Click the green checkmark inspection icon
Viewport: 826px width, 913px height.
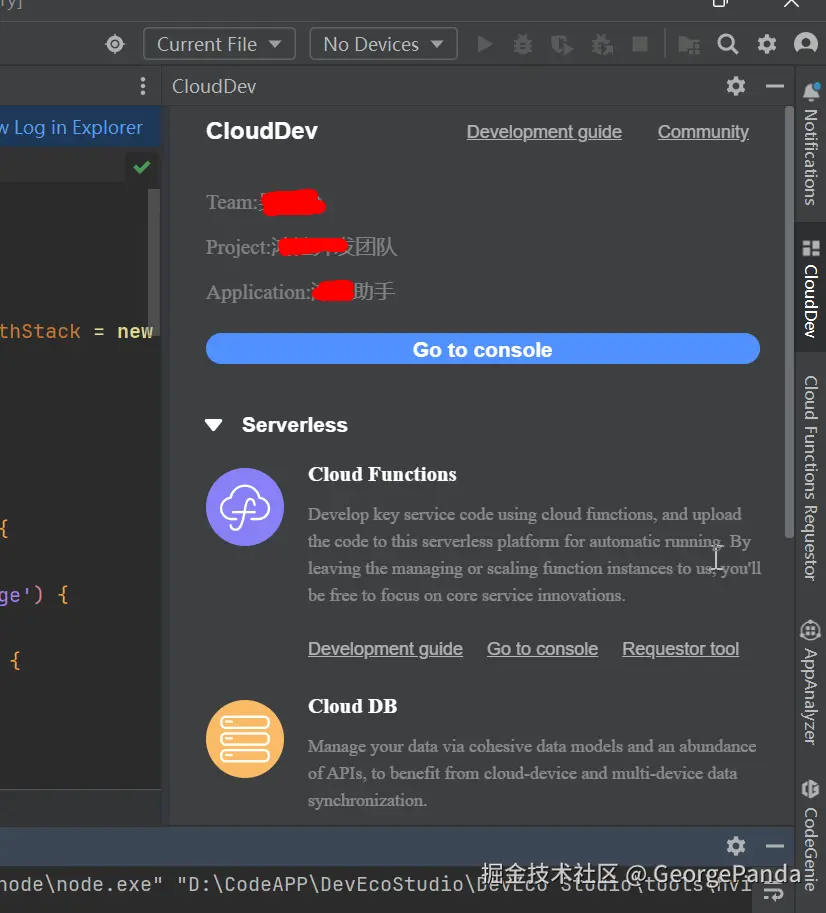[141, 167]
